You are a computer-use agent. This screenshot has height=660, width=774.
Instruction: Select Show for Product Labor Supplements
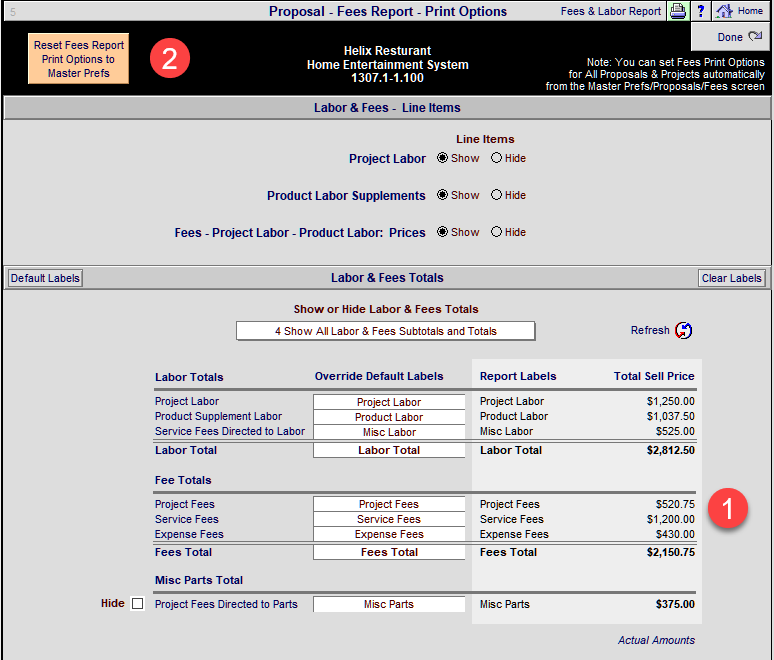442,195
